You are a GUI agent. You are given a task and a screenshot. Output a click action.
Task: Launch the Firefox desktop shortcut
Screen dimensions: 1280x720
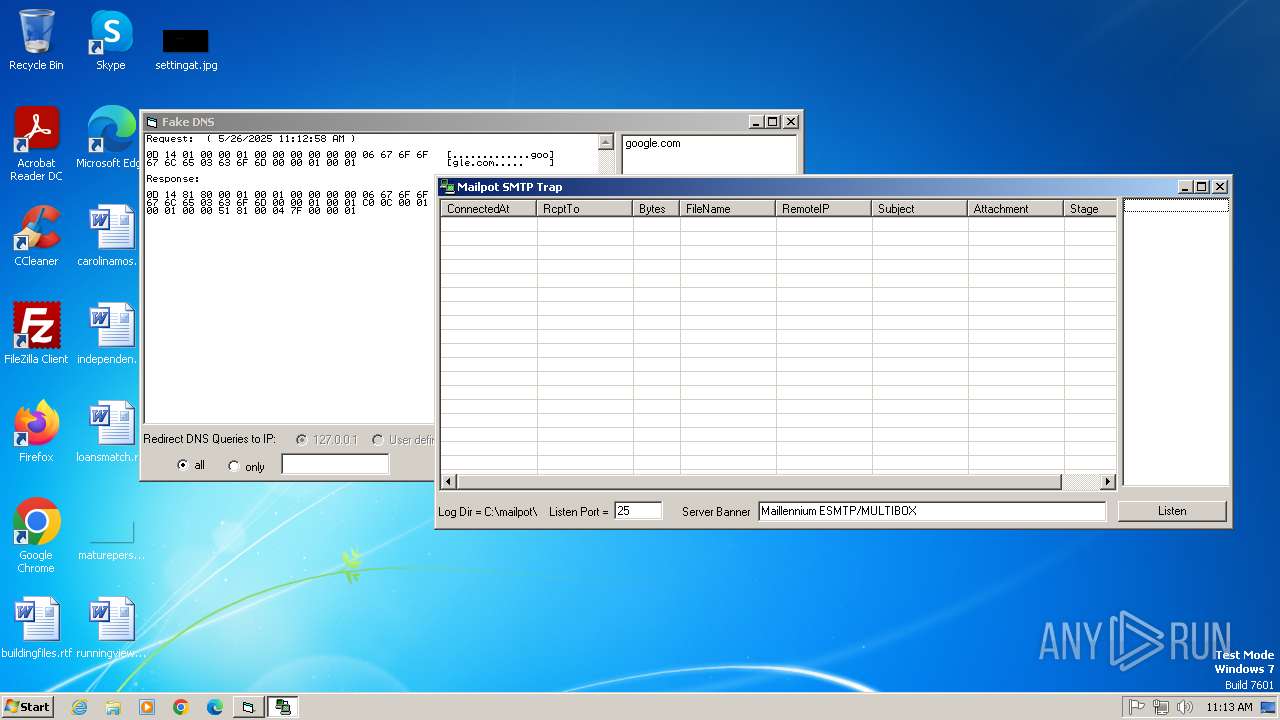pyautogui.click(x=36, y=432)
